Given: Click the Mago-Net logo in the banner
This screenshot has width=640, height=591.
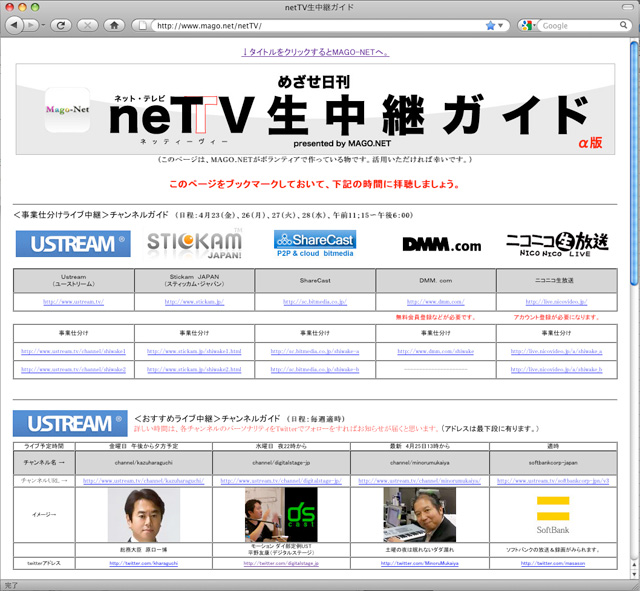Looking at the screenshot, I should coord(67,110).
